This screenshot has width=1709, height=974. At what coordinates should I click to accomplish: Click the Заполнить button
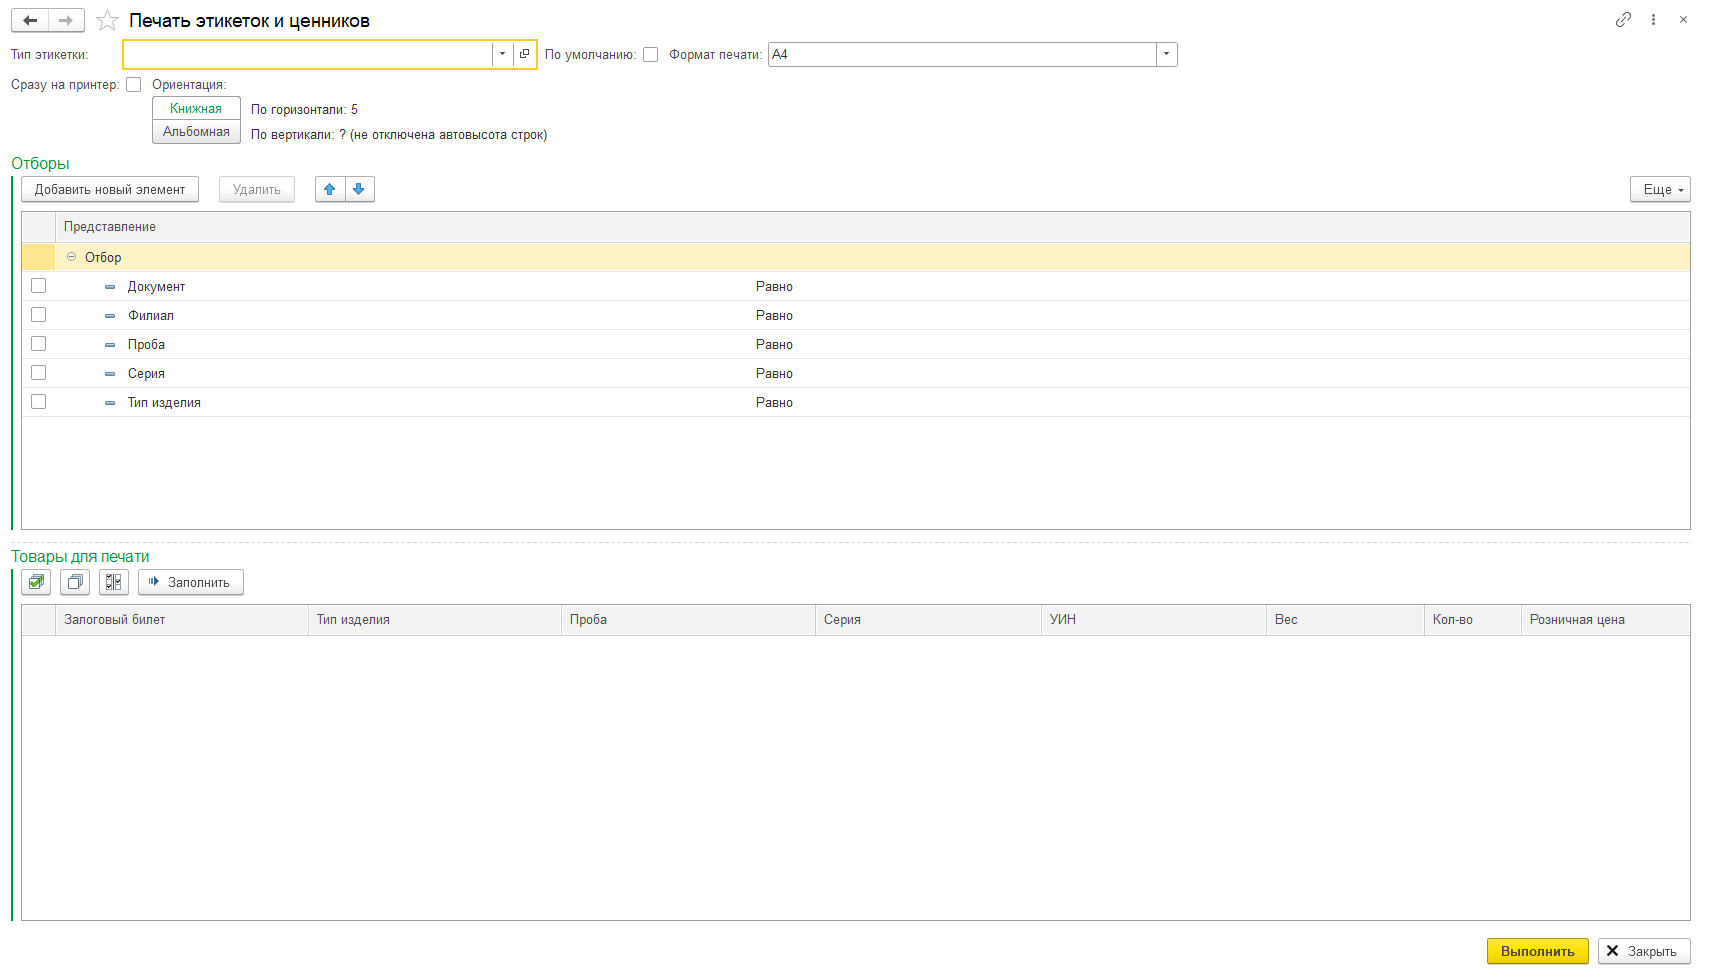[x=191, y=582]
